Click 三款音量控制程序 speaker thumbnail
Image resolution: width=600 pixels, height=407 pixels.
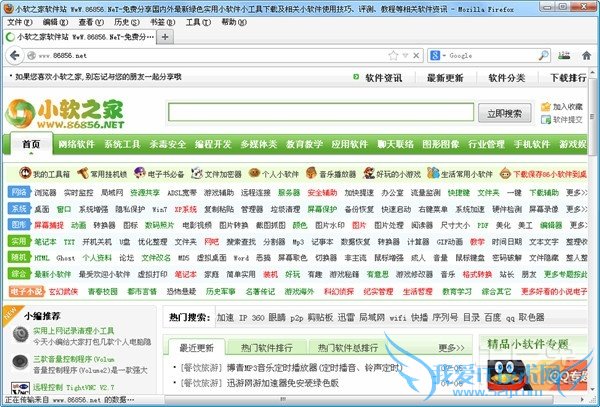coord(20,362)
